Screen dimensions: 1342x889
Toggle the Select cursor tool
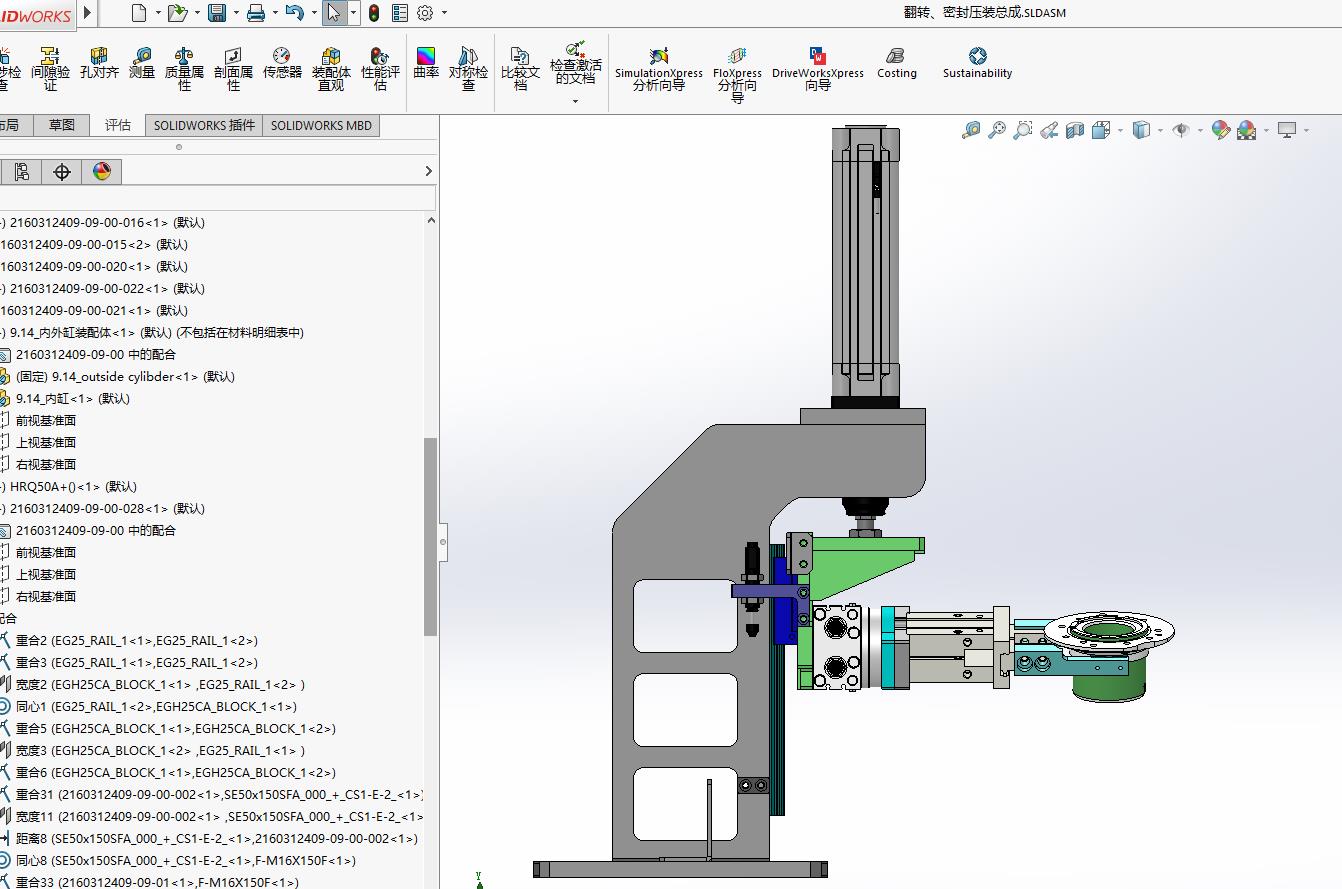tap(334, 13)
